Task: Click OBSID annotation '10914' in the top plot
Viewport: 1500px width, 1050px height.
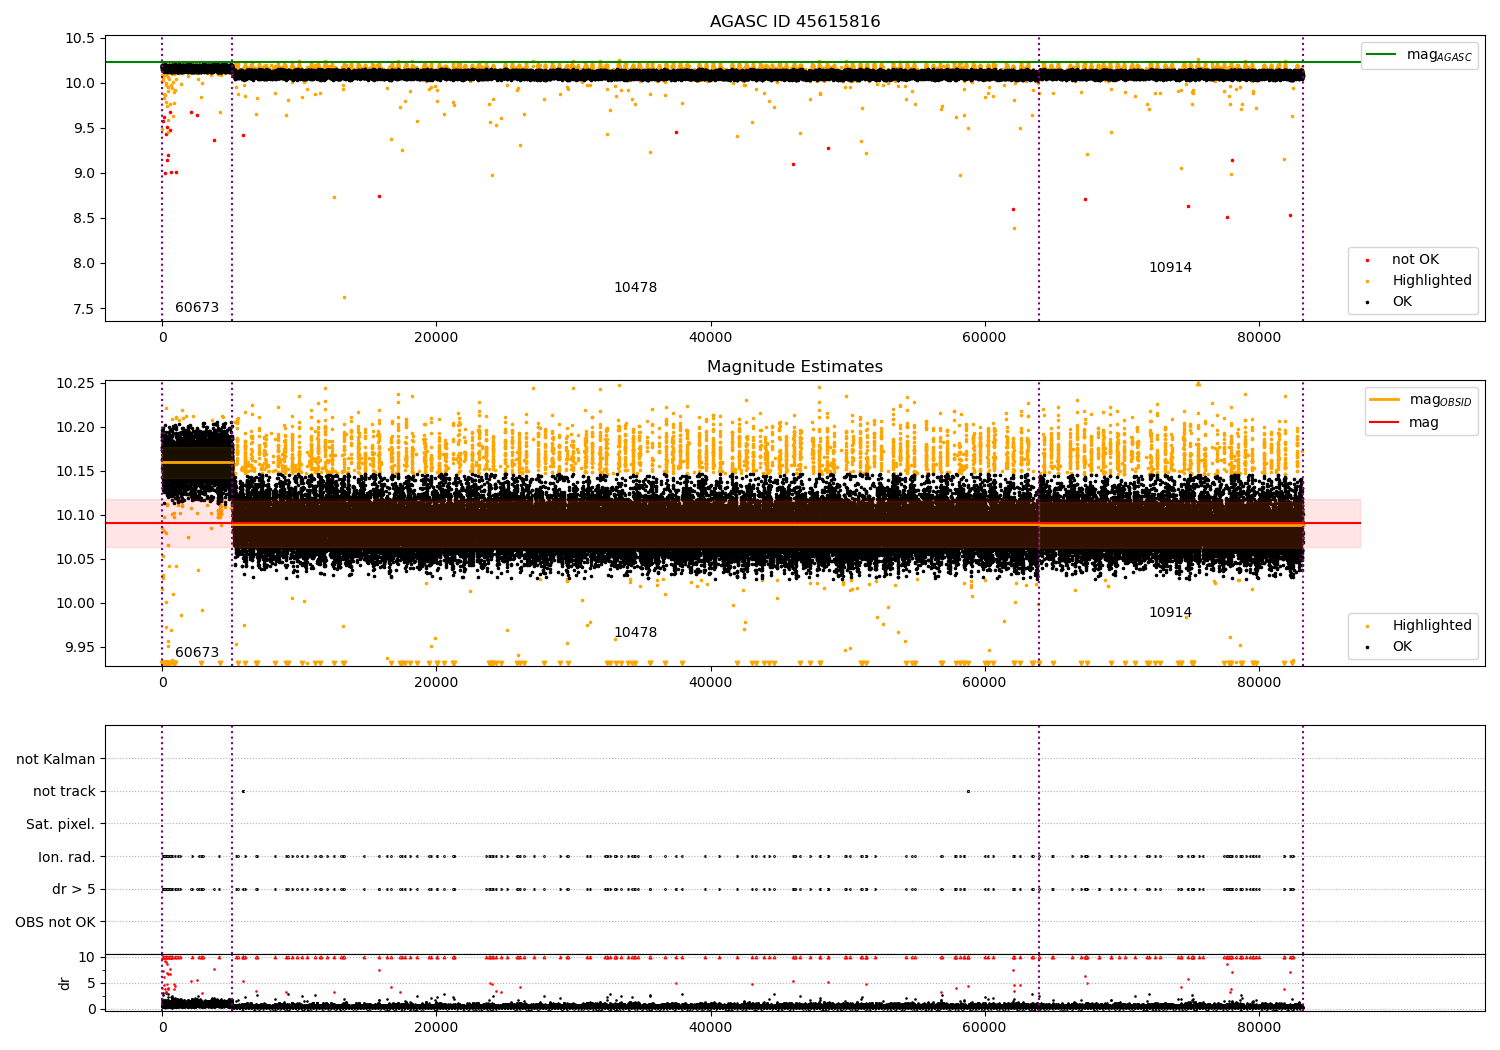Action: [1170, 268]
